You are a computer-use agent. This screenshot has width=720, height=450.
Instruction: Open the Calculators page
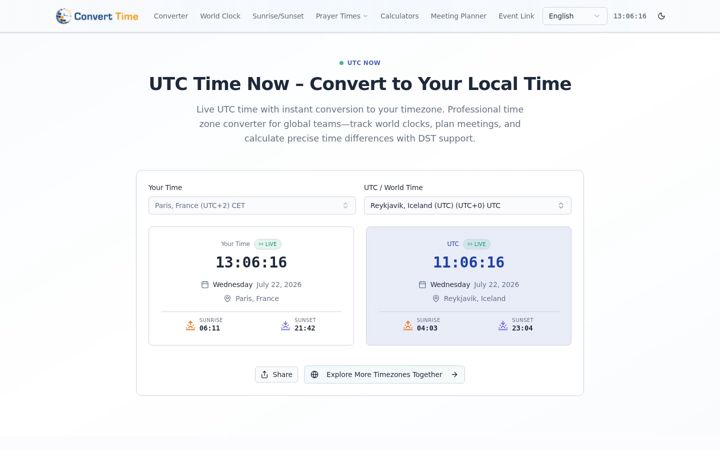[x=399, y=16]
